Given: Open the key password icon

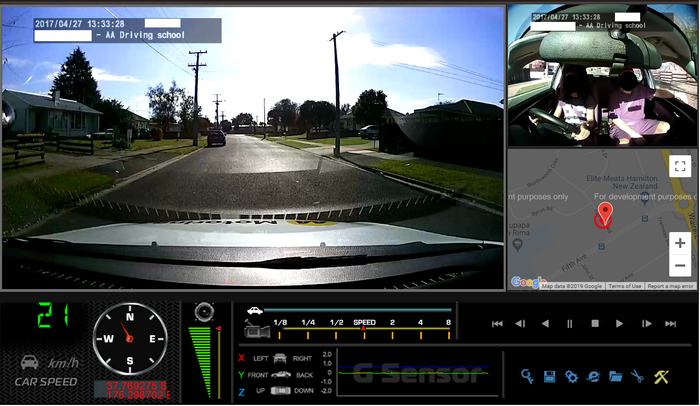Looking at the screenshot, I should [527, 377].
